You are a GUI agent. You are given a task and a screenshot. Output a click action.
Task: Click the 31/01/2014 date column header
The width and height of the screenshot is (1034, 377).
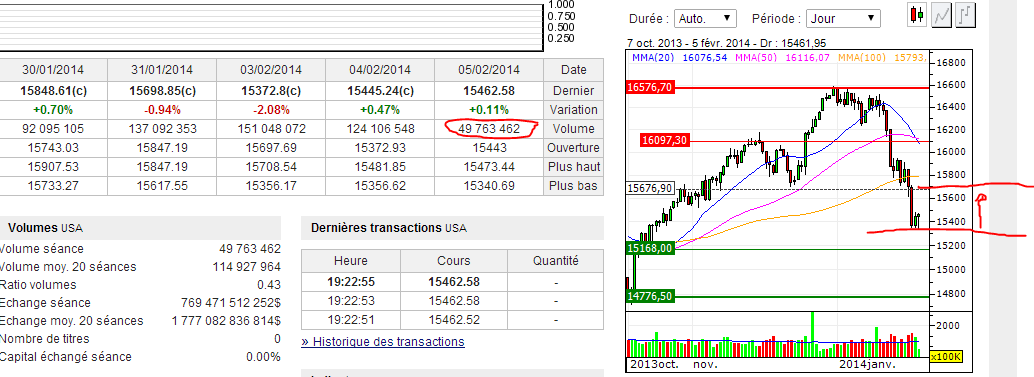pos(162,70)
